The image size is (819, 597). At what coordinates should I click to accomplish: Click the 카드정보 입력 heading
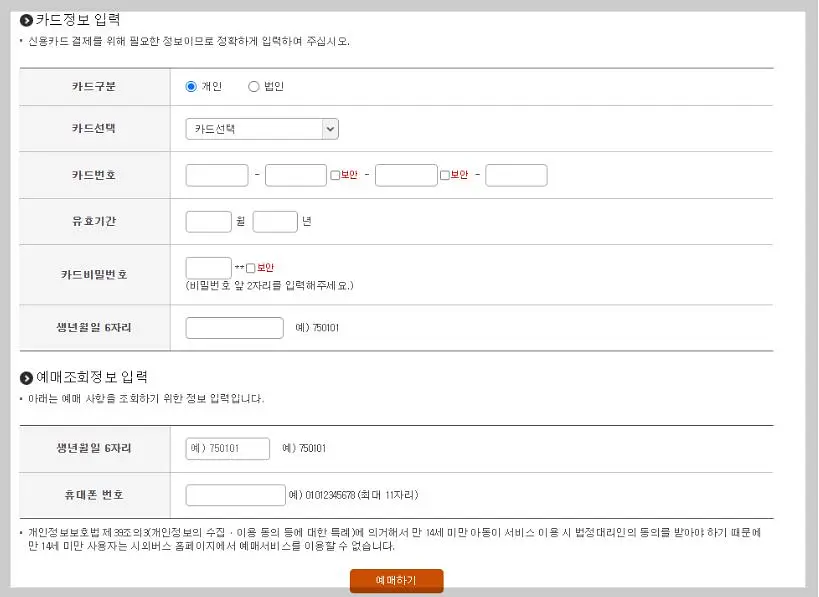click(x=78, y=20)
